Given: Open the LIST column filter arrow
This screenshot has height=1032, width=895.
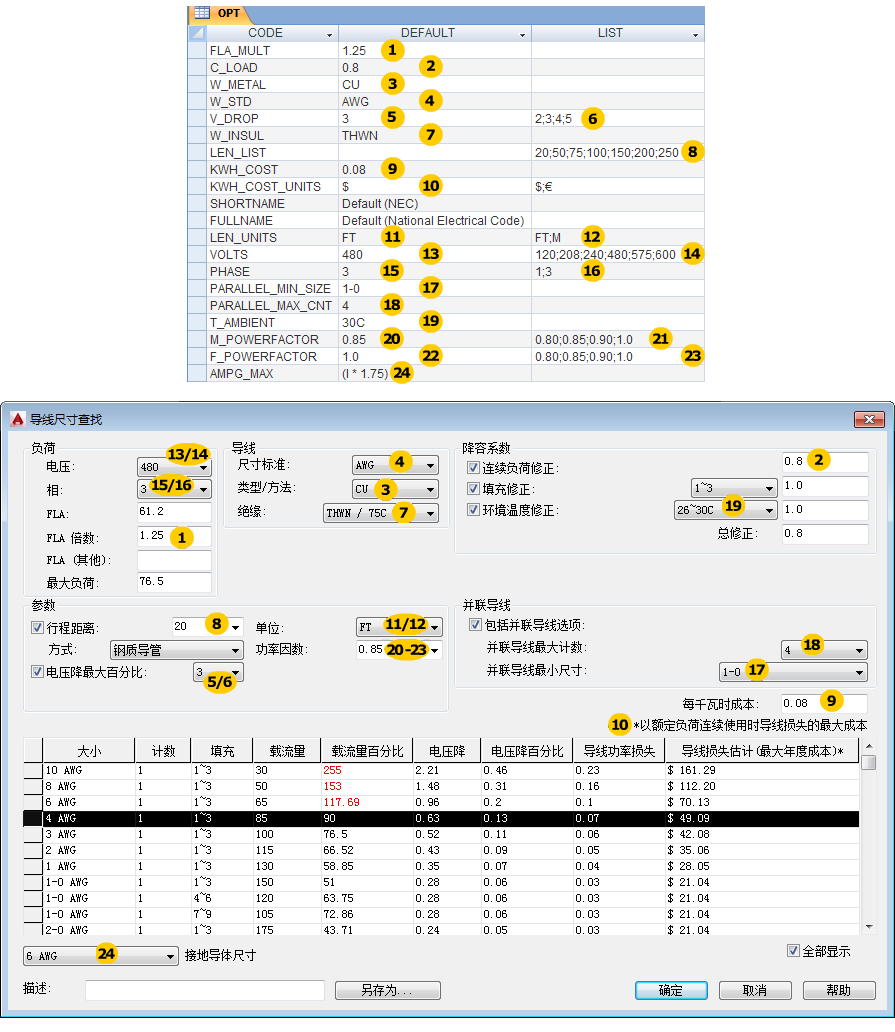Looking at the screenshot, I should click(696, 34).
